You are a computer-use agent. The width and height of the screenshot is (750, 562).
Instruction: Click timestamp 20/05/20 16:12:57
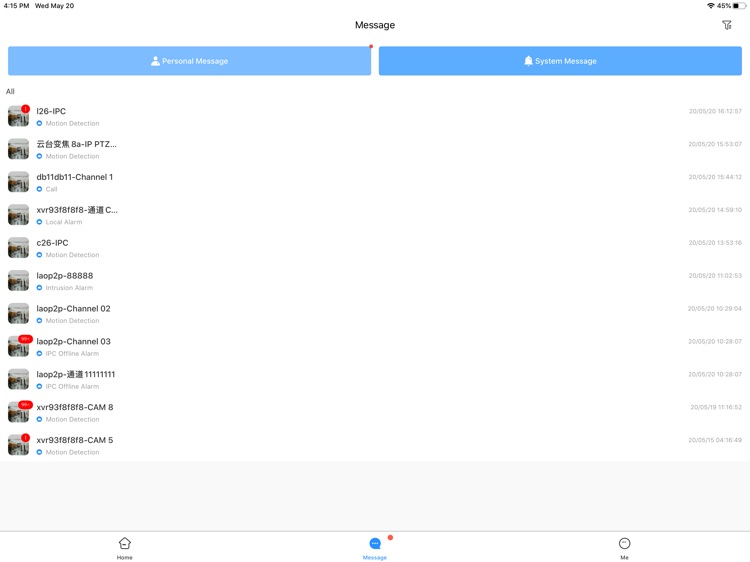(x=715, y=111)
